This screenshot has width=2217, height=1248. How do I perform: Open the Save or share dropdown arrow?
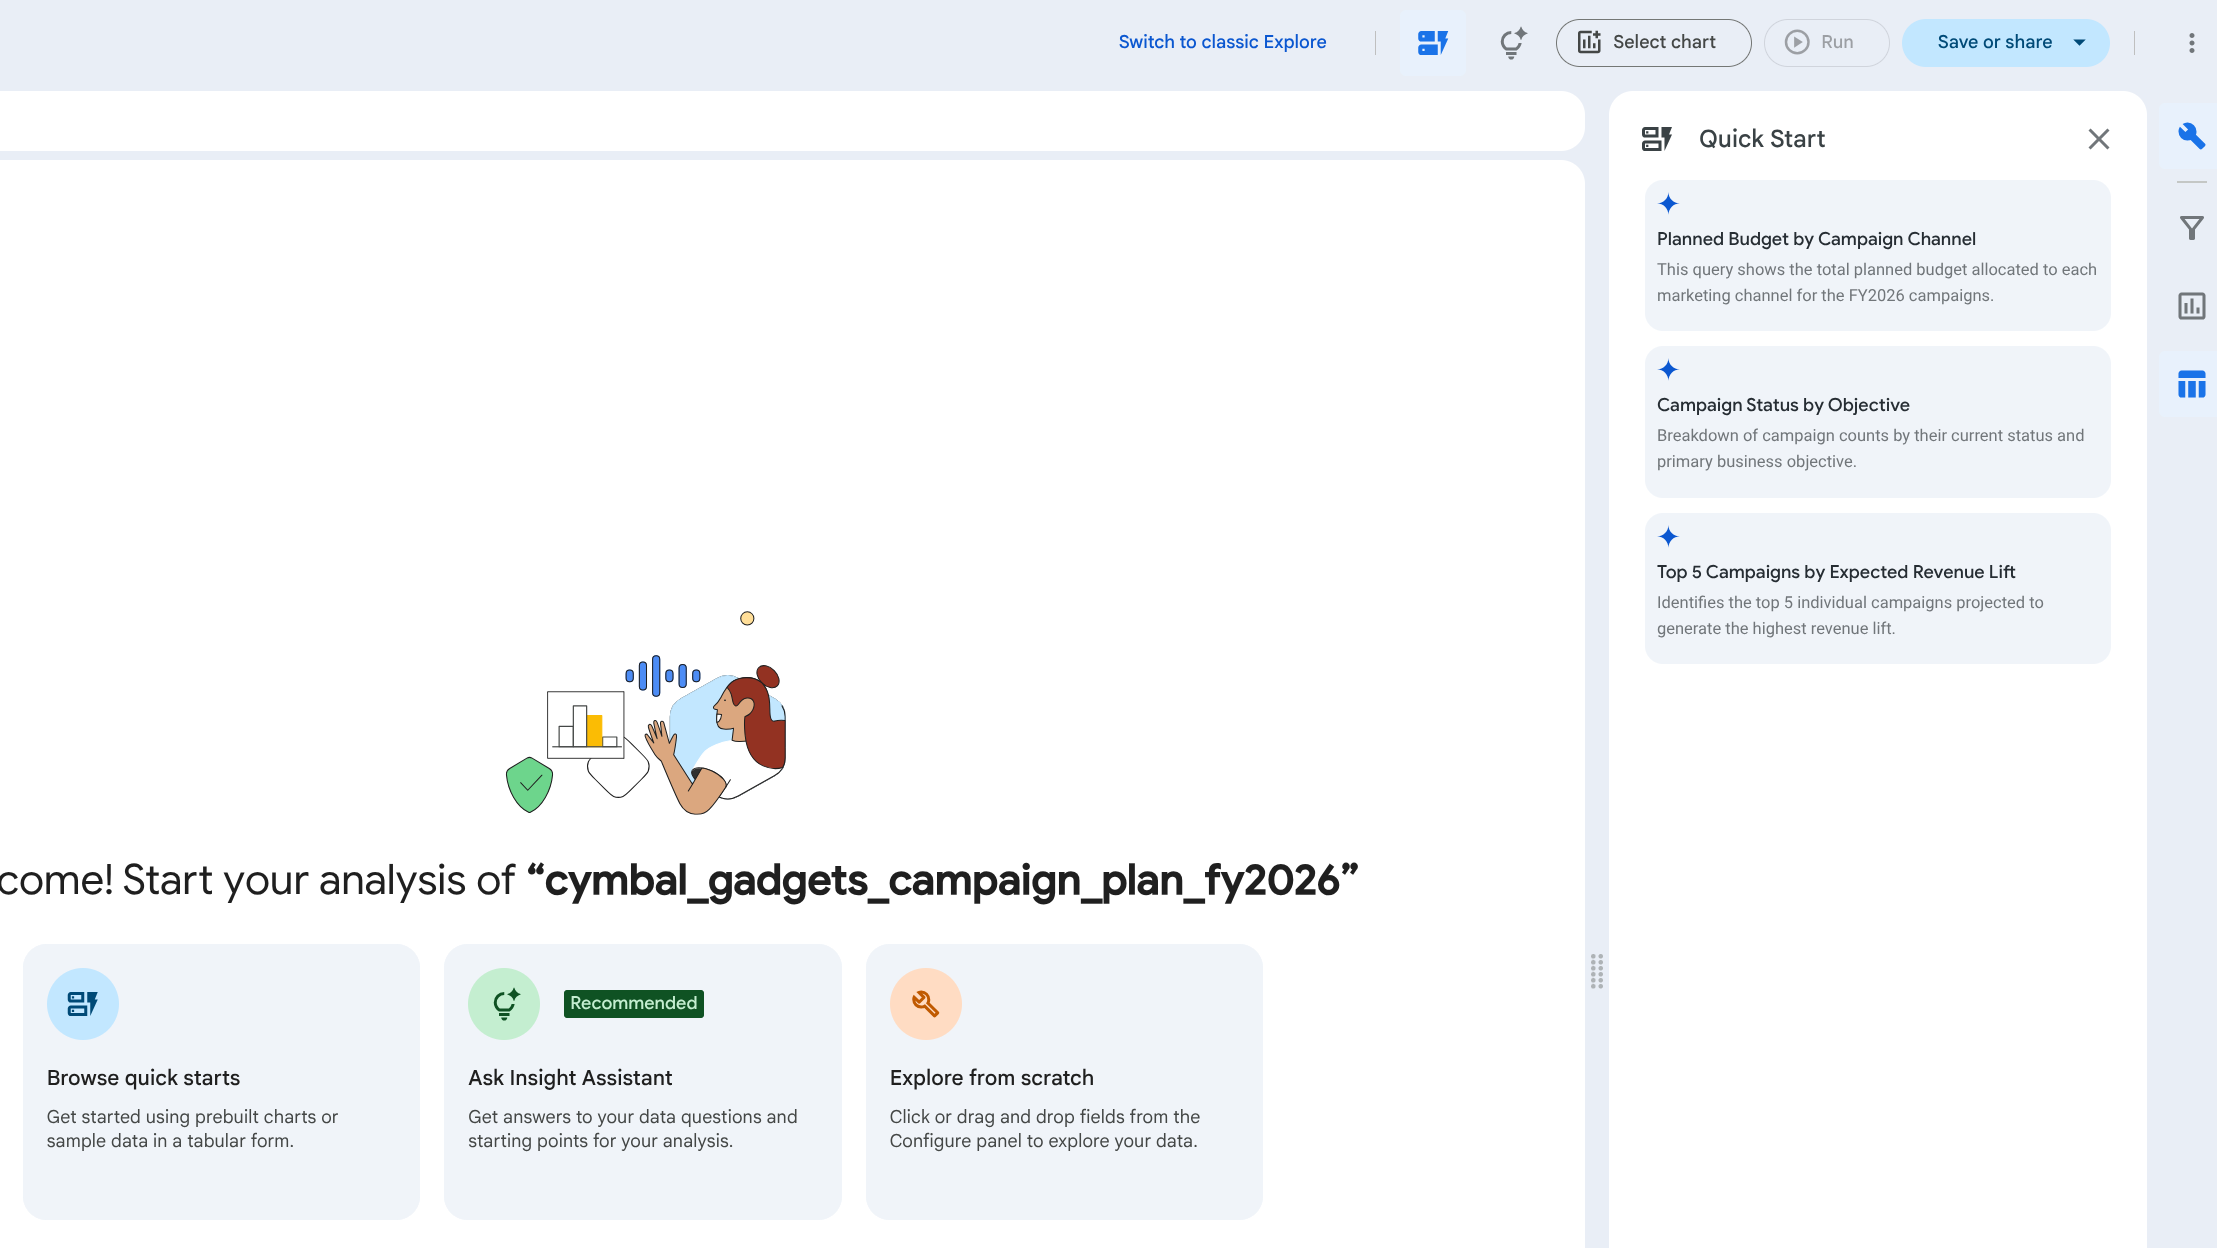(2078, 42)
